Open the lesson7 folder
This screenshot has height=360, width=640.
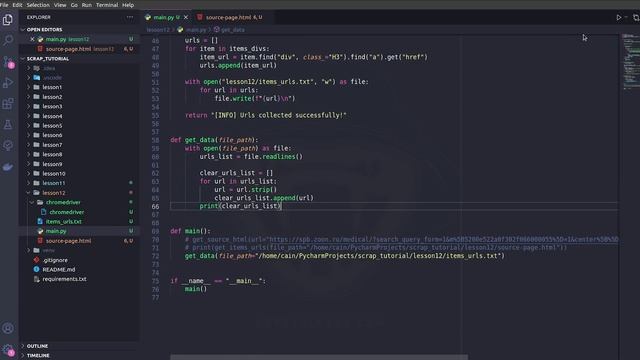click(52, 145)
